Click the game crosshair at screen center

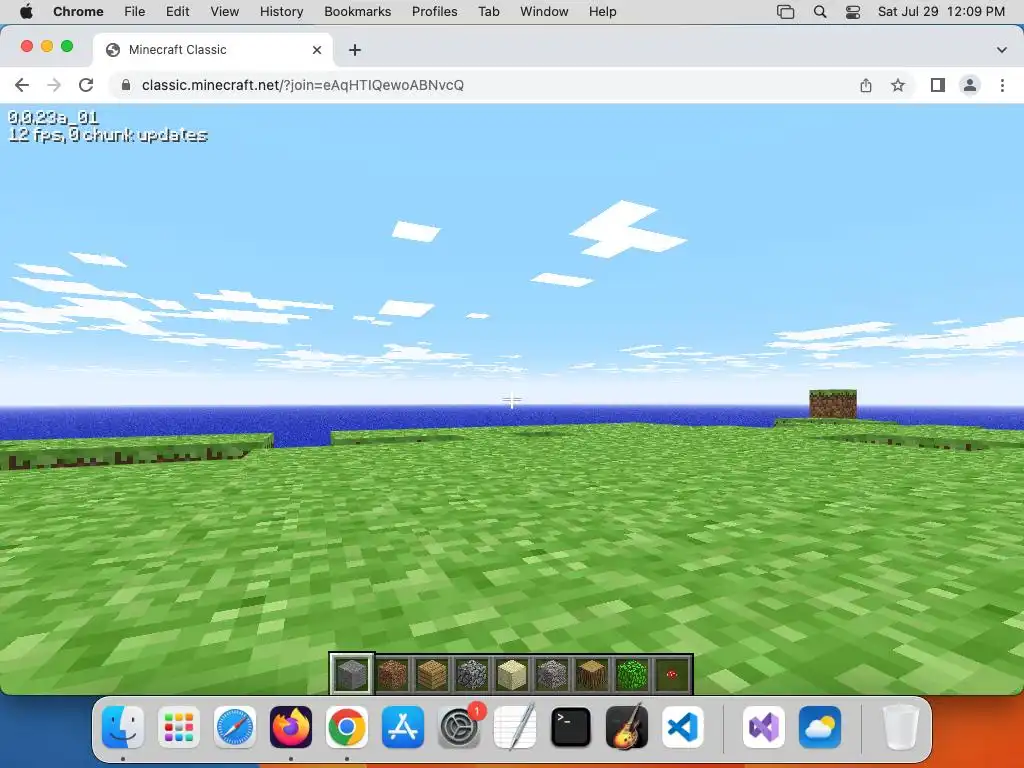coord(512,400)
